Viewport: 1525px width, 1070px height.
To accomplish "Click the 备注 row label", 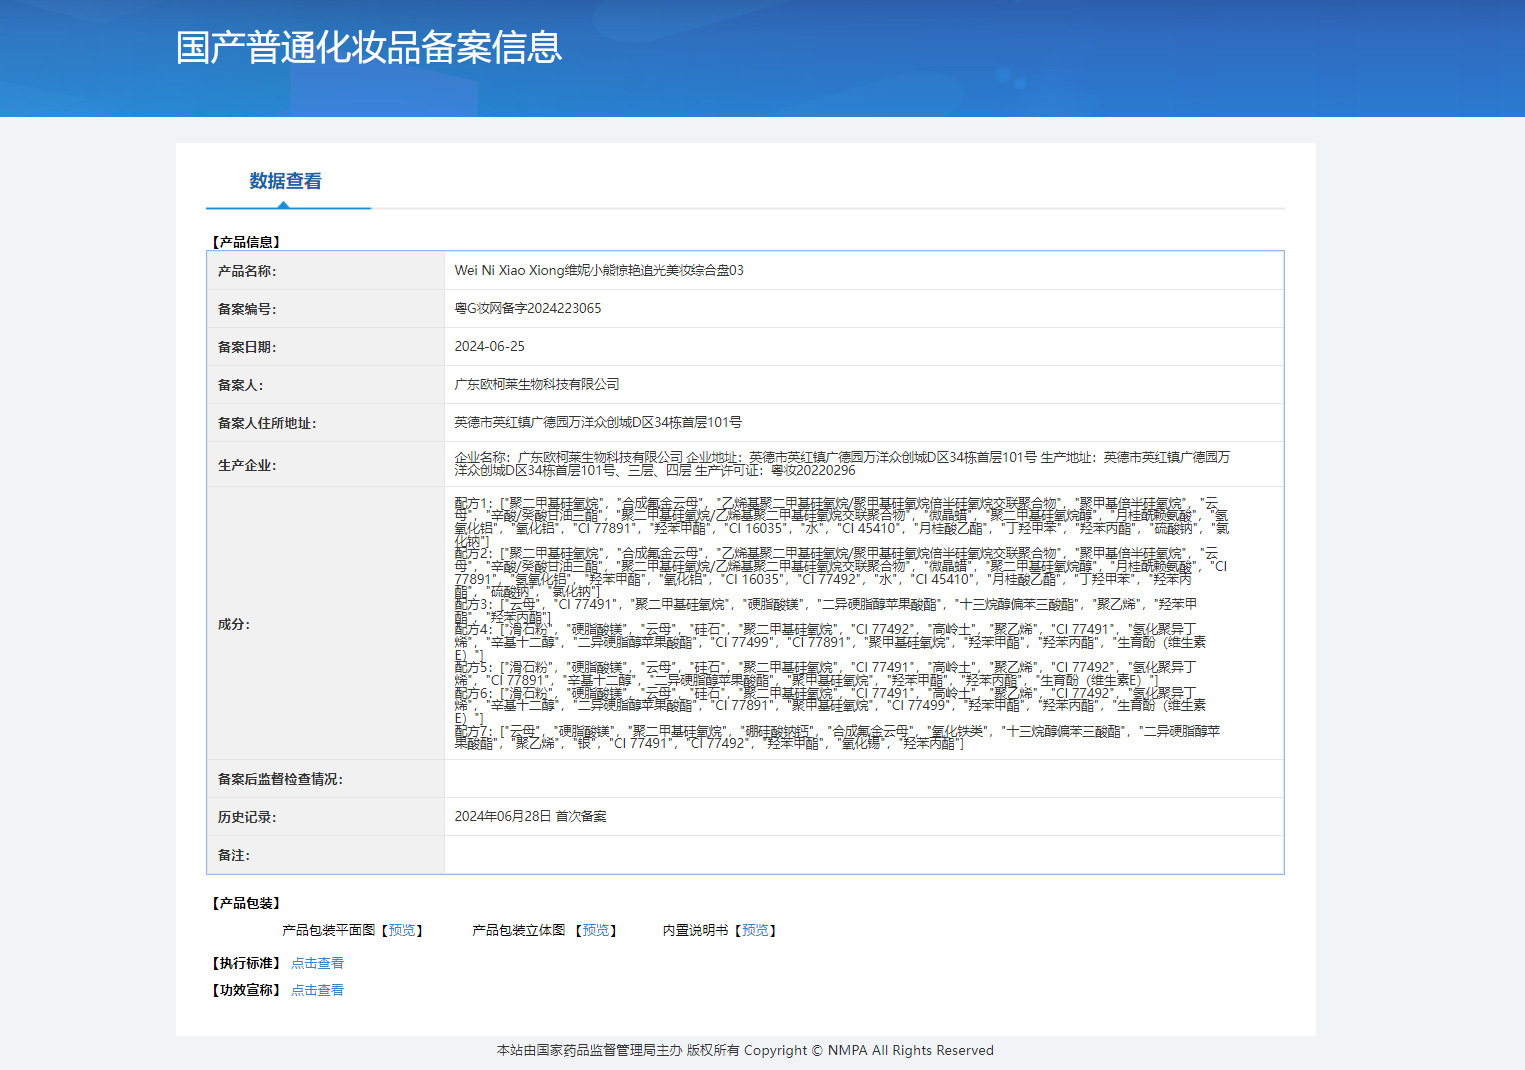I will (234, 855).
